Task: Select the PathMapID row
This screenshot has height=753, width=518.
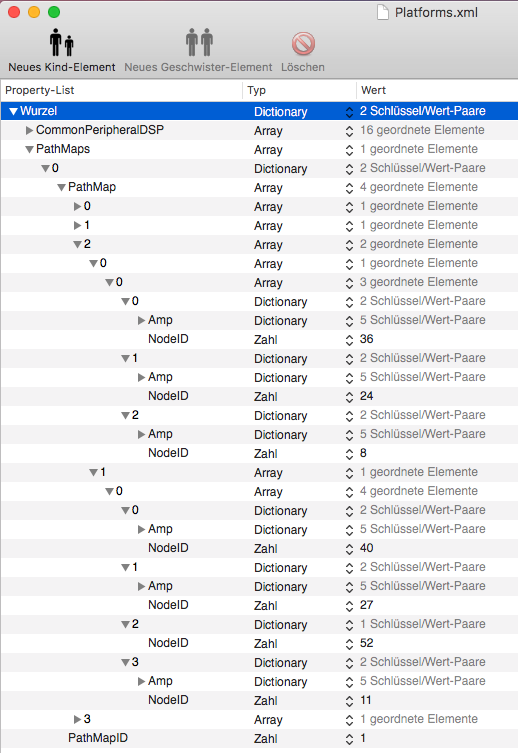Action: click(259, 738)
